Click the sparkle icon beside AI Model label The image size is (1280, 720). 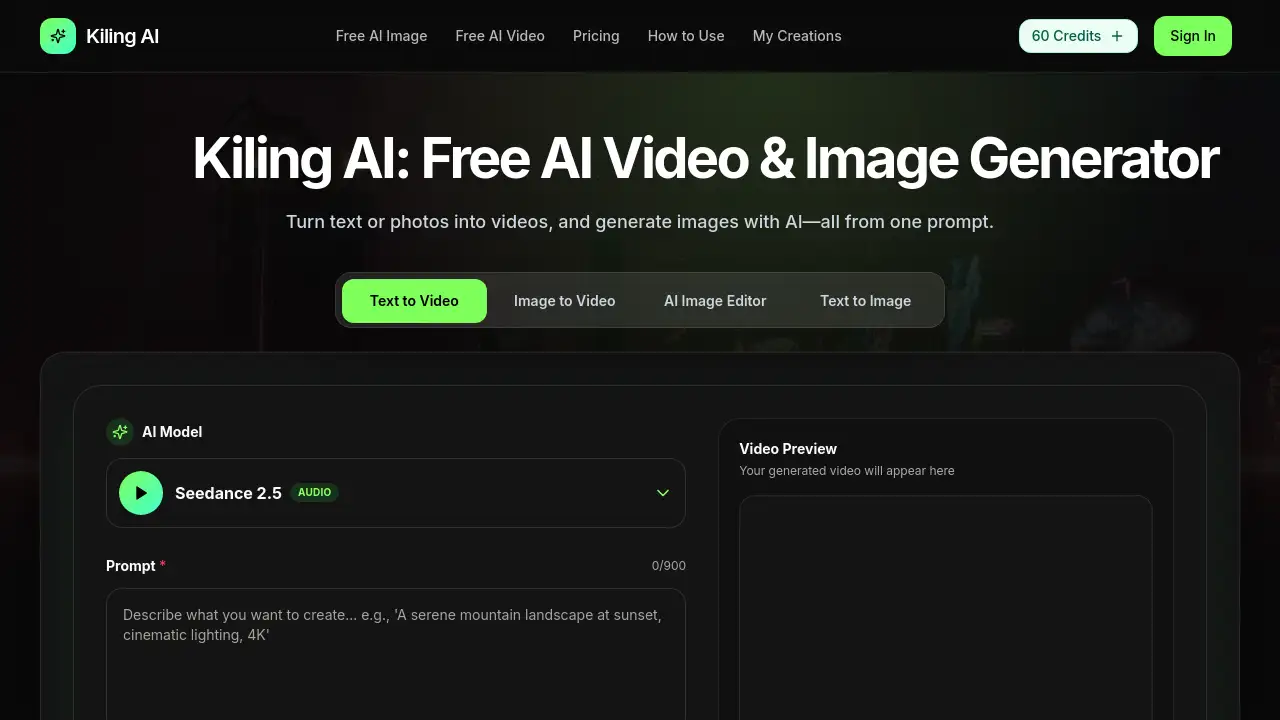(120, 432)
